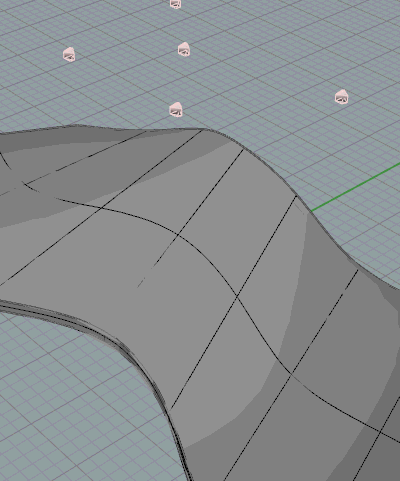400x481 pixels.
Task: Select the leftmost pink point marker
Action: [x=69, y=54]
